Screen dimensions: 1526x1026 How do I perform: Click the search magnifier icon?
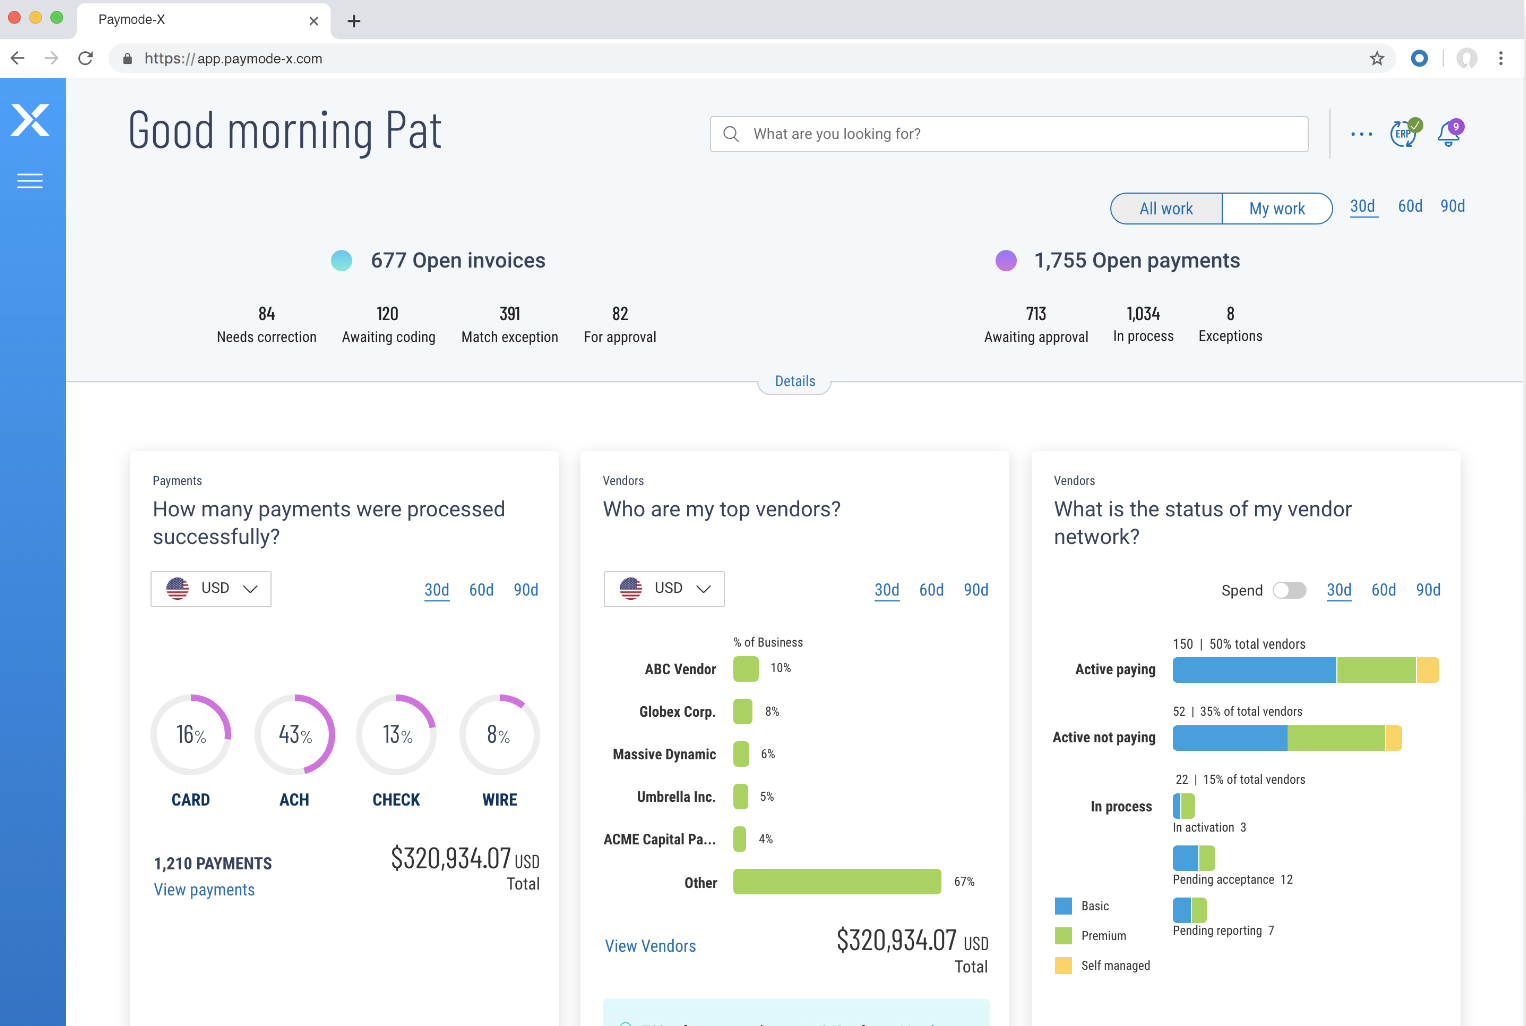pyautogui.click(x=731, y=134)
